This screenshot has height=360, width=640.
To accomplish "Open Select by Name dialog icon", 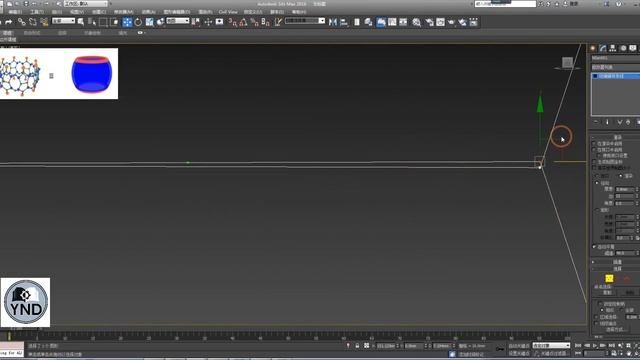I will 92,22.
